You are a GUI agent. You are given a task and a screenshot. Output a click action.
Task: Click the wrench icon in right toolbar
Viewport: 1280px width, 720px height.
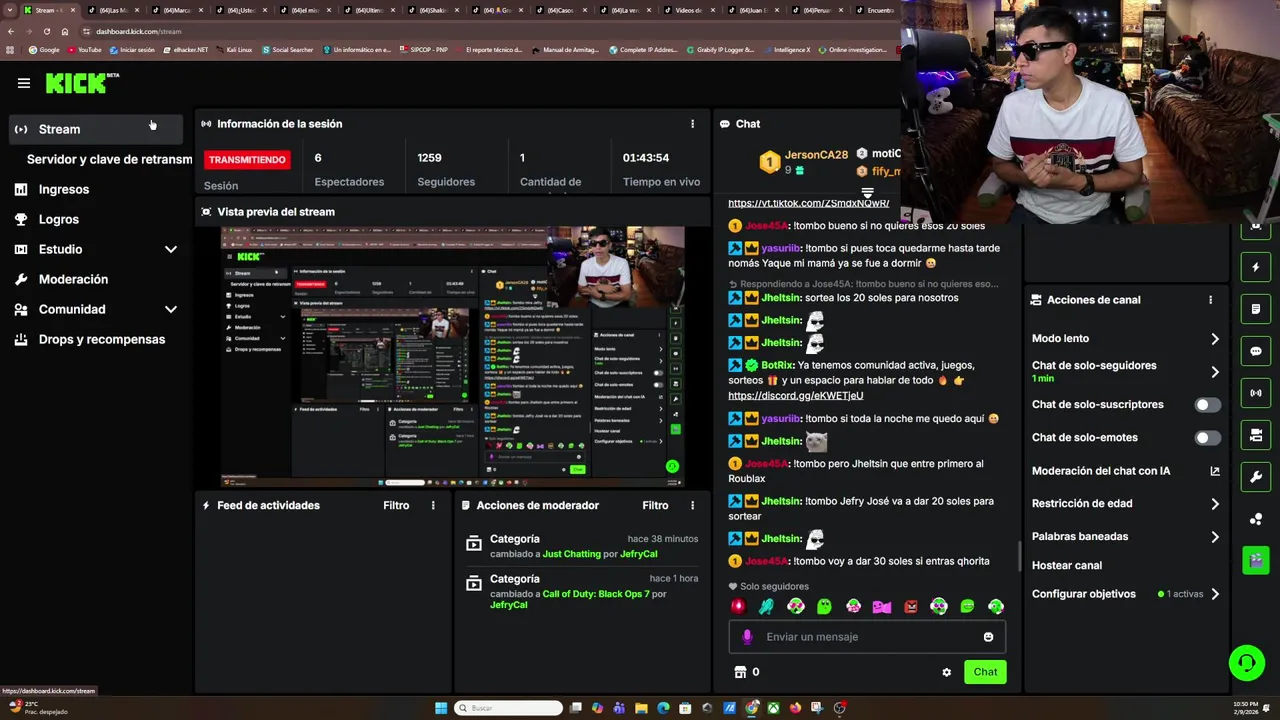coord(1256,477)
